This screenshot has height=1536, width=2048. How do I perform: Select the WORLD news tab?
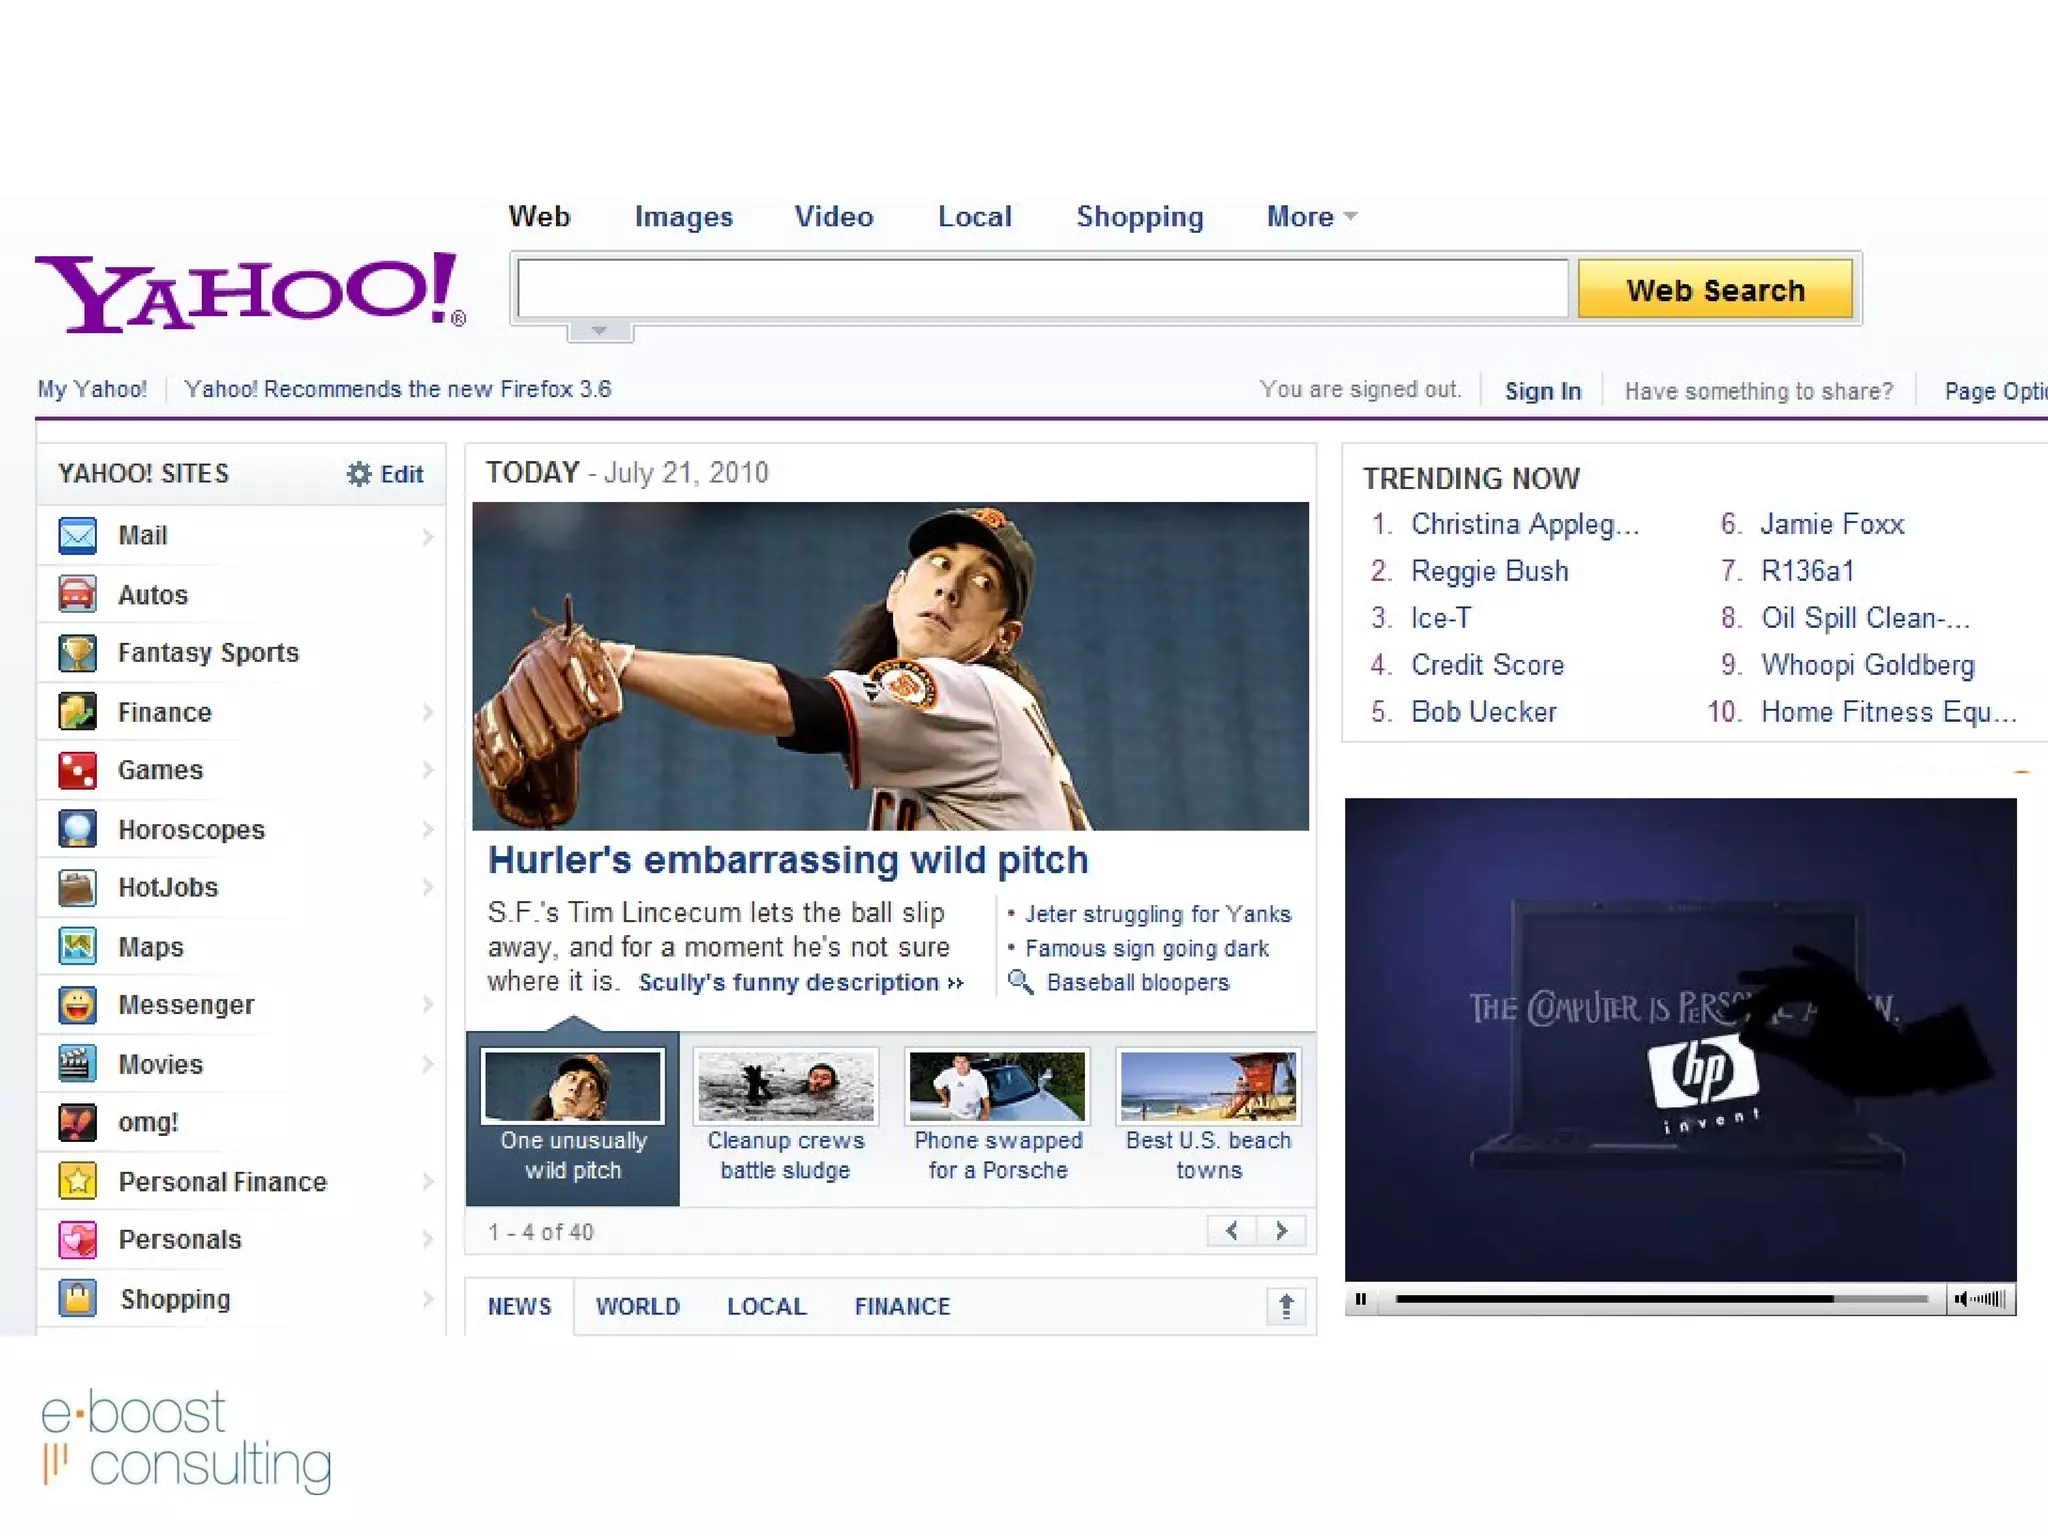point(637,1306)
